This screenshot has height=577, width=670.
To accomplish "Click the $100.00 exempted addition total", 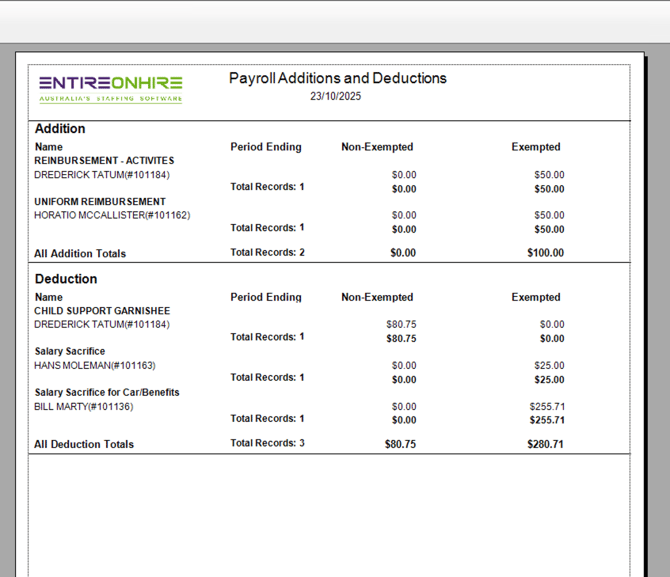I will pyautogui.click(x=545, y=254).
